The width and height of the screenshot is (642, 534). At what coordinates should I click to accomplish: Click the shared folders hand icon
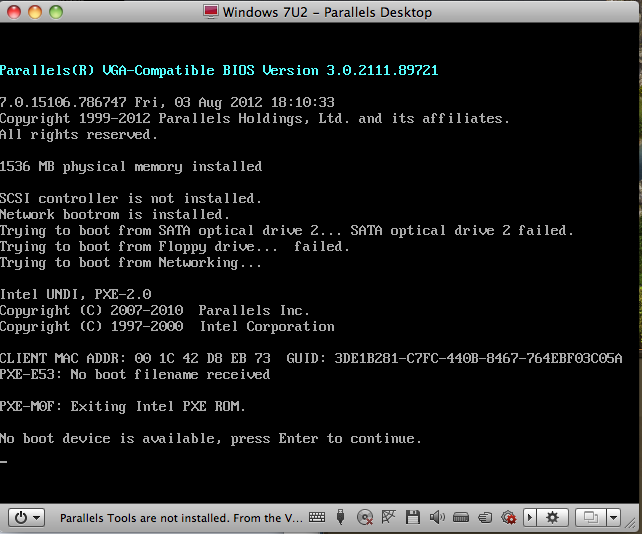click(485, 518)
